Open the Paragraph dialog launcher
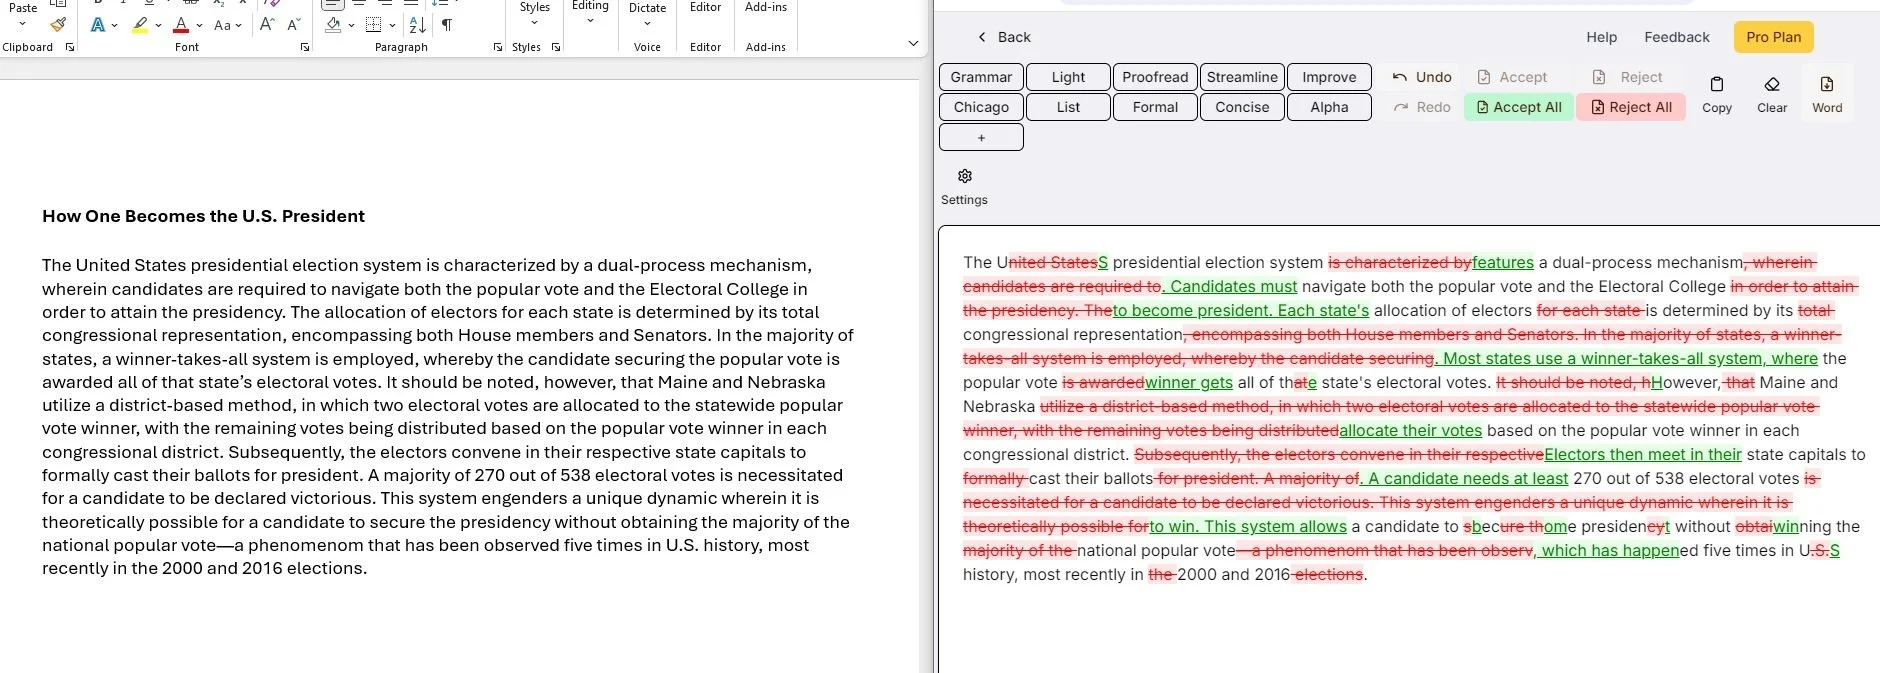 (x=498, y=47)
